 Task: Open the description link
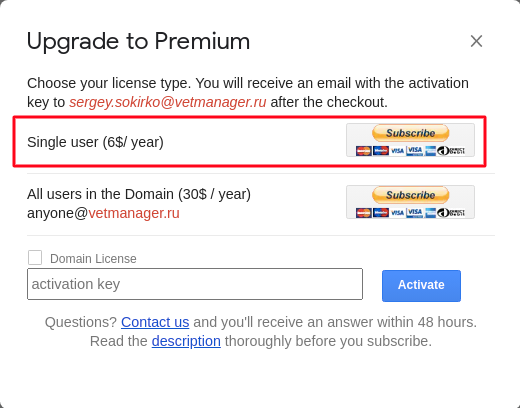point(186,341)
